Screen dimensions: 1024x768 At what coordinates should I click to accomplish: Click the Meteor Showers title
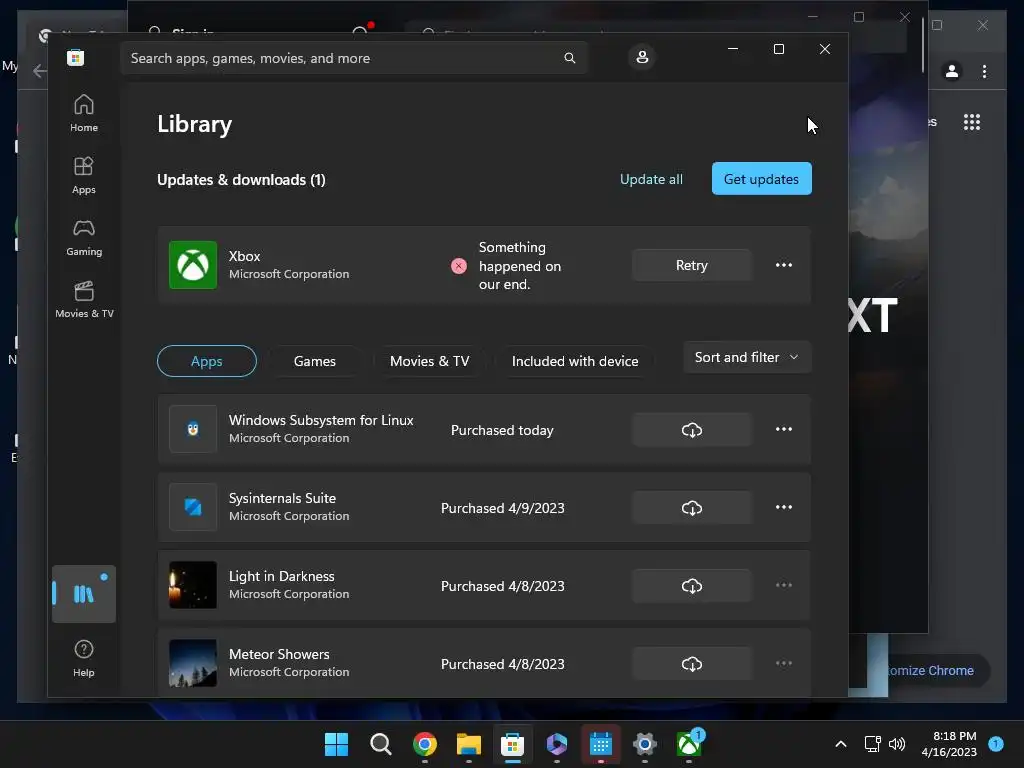click(x=279, y=654)
